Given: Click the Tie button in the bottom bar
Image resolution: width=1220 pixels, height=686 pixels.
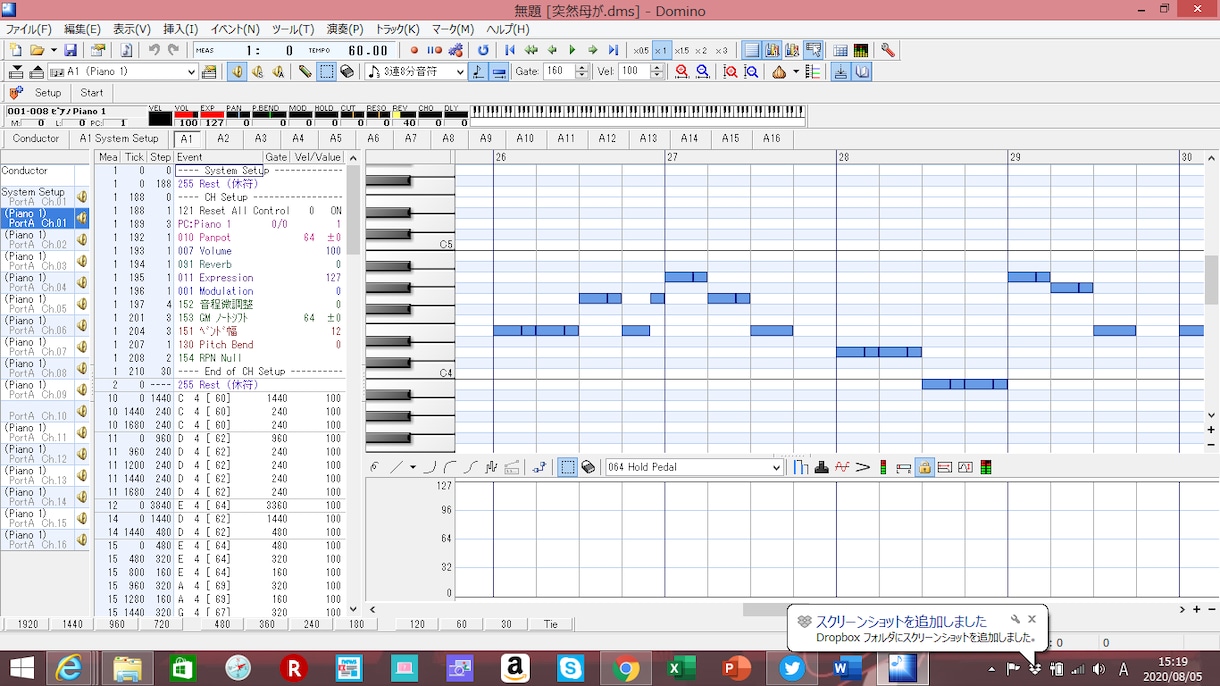Looking at the screenshot, I should [551, 624].
